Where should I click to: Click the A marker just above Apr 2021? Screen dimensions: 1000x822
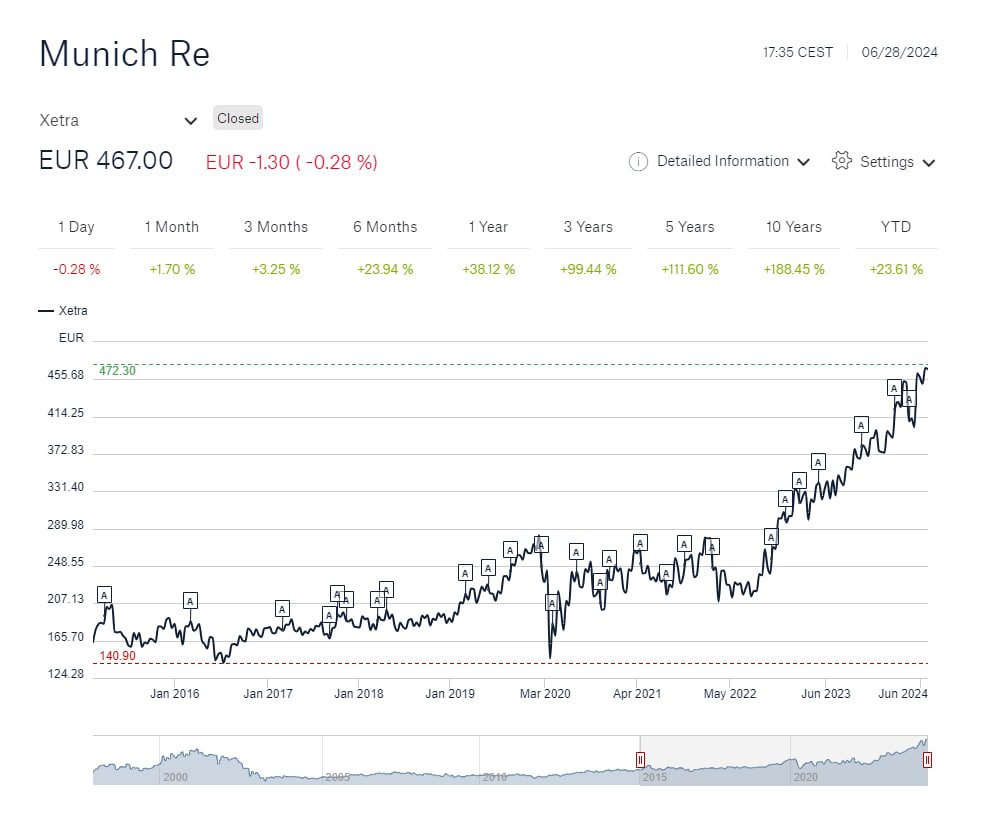[640, 543]
